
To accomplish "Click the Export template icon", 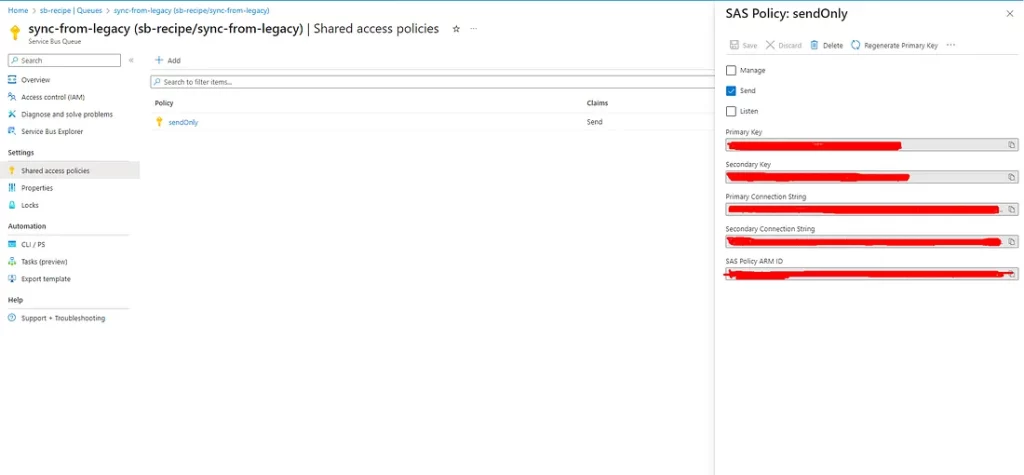I will pos(12,279).
